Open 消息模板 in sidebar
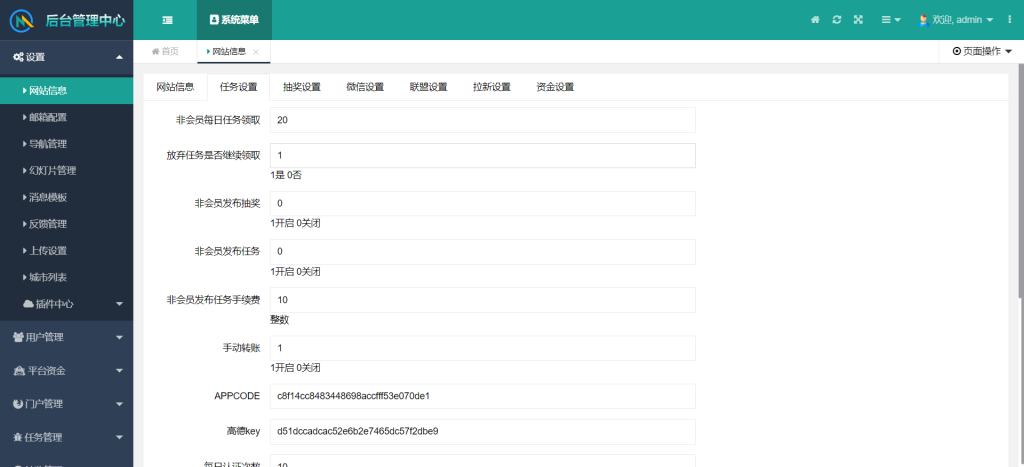The width and height of the screenshot is (1024, 467). point(67,197)
